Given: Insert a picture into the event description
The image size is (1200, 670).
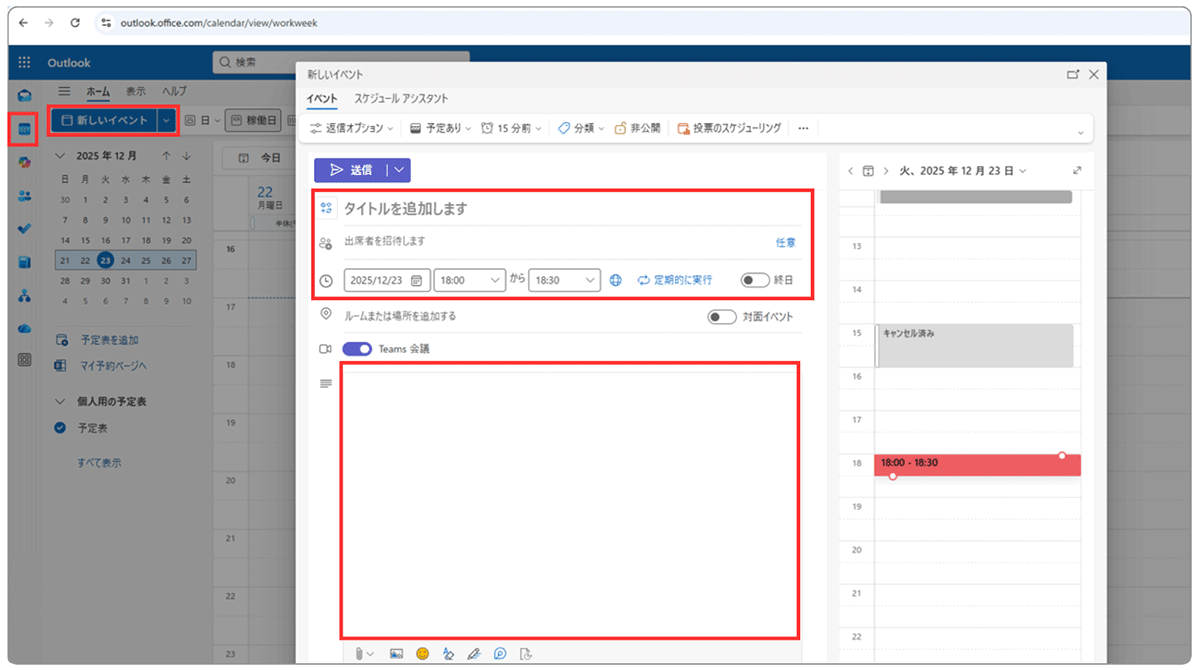Looking at the screenshot, I should [x=396, y=653].
